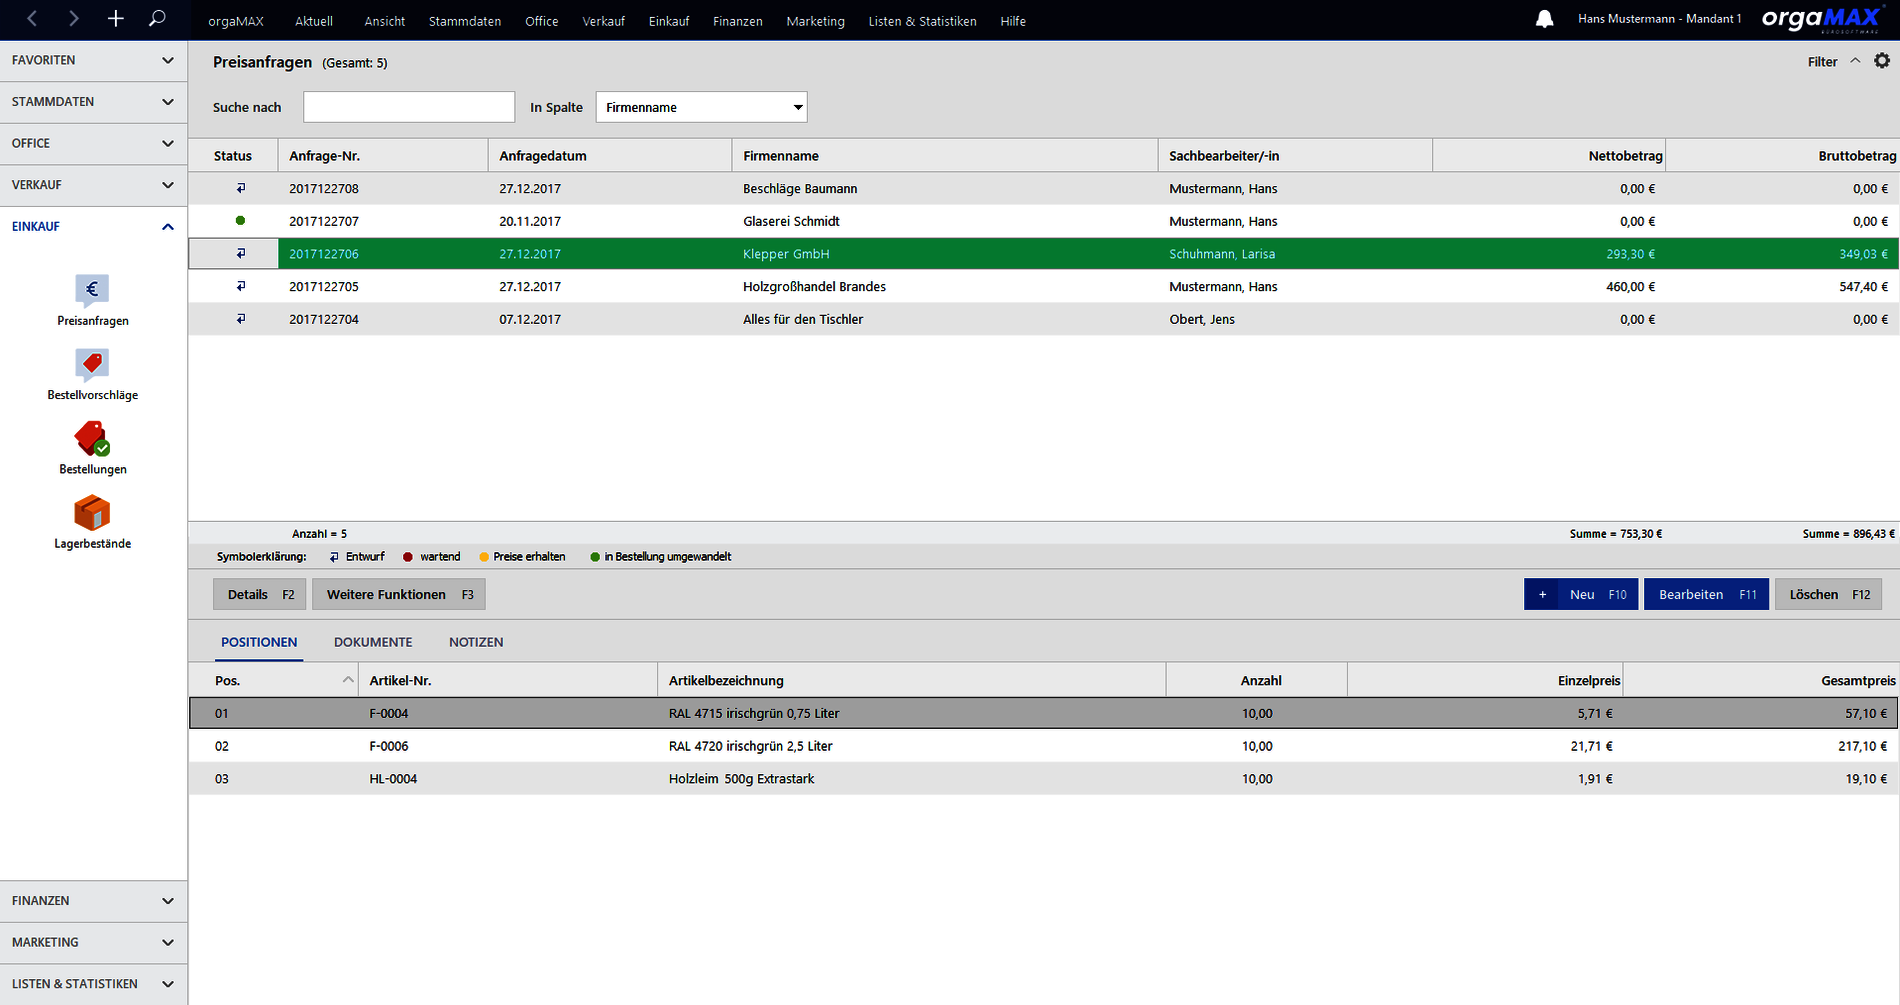The width and height of the screenshot is (1900, 1005).
Task: Sort by the Anfragedatum column header
Action: click(x=610, y=156)
